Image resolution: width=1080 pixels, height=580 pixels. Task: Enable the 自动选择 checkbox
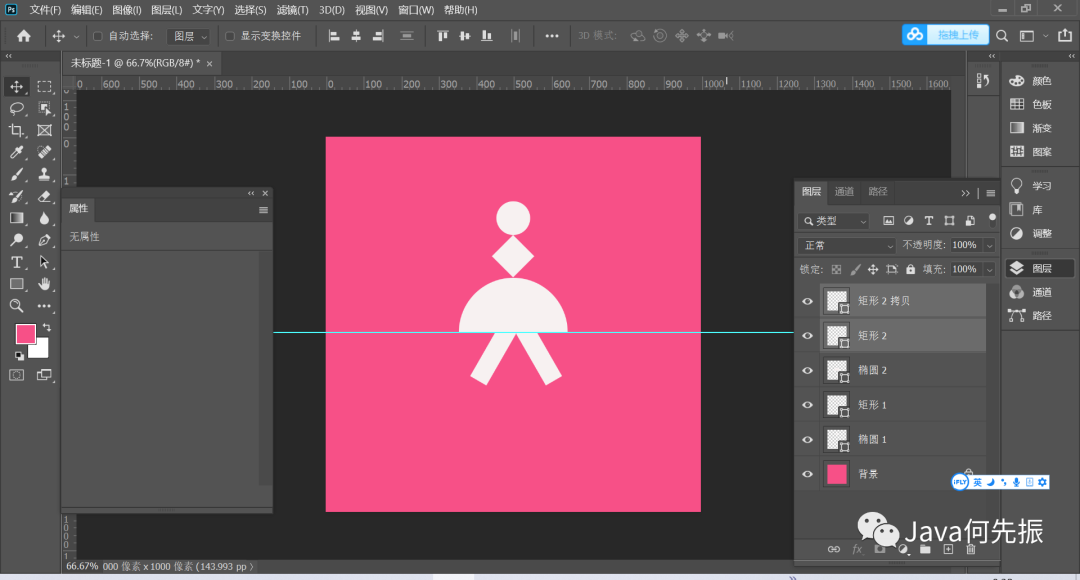click(x=98, y=36)
